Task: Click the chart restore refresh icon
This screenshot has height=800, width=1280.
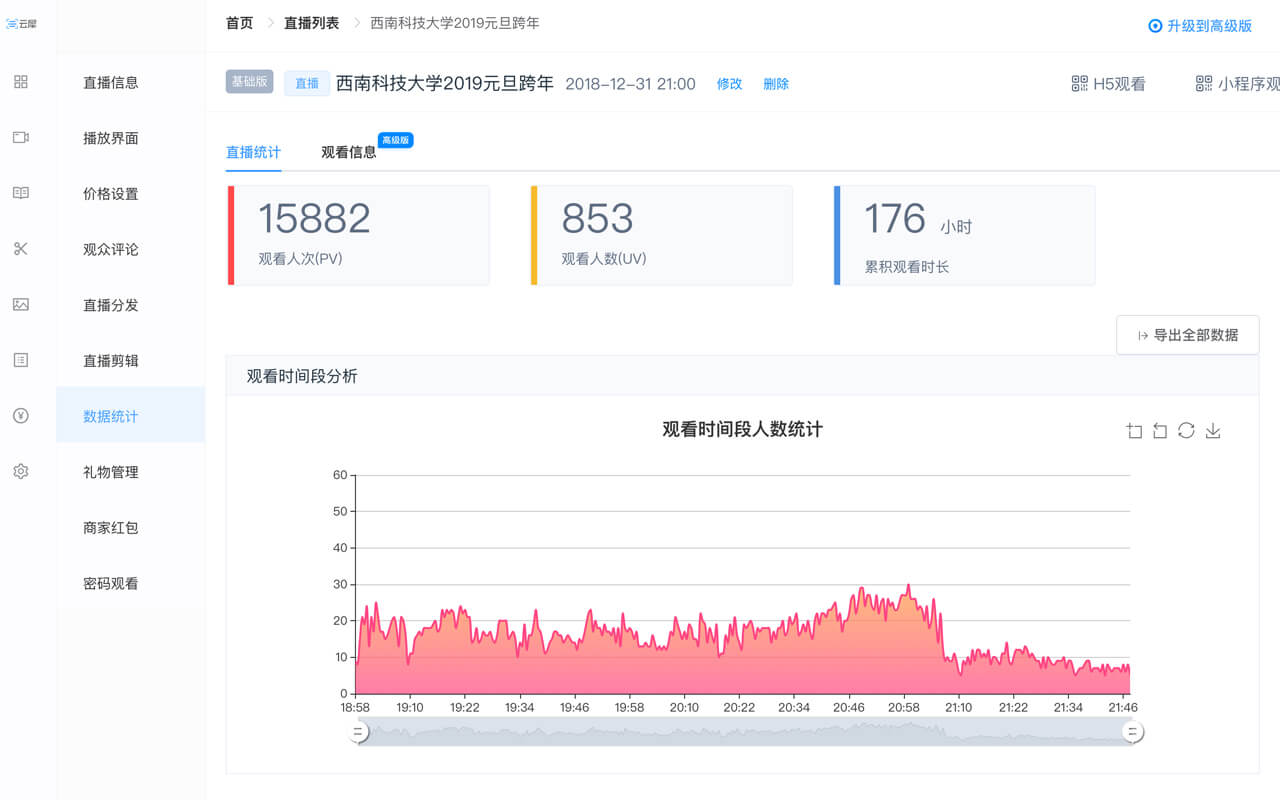Action: click(x=1186, y=431)
